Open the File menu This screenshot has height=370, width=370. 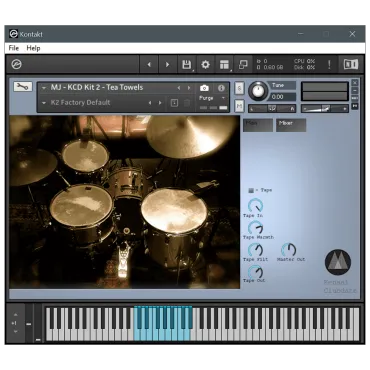coord(14,48)
